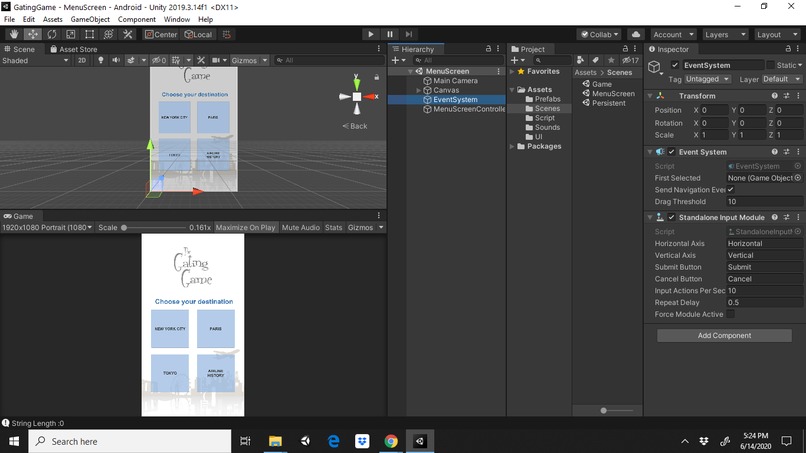This screenshot has height=453, width=806.
Task: Click search by label icon in Project
Action: 596,60
